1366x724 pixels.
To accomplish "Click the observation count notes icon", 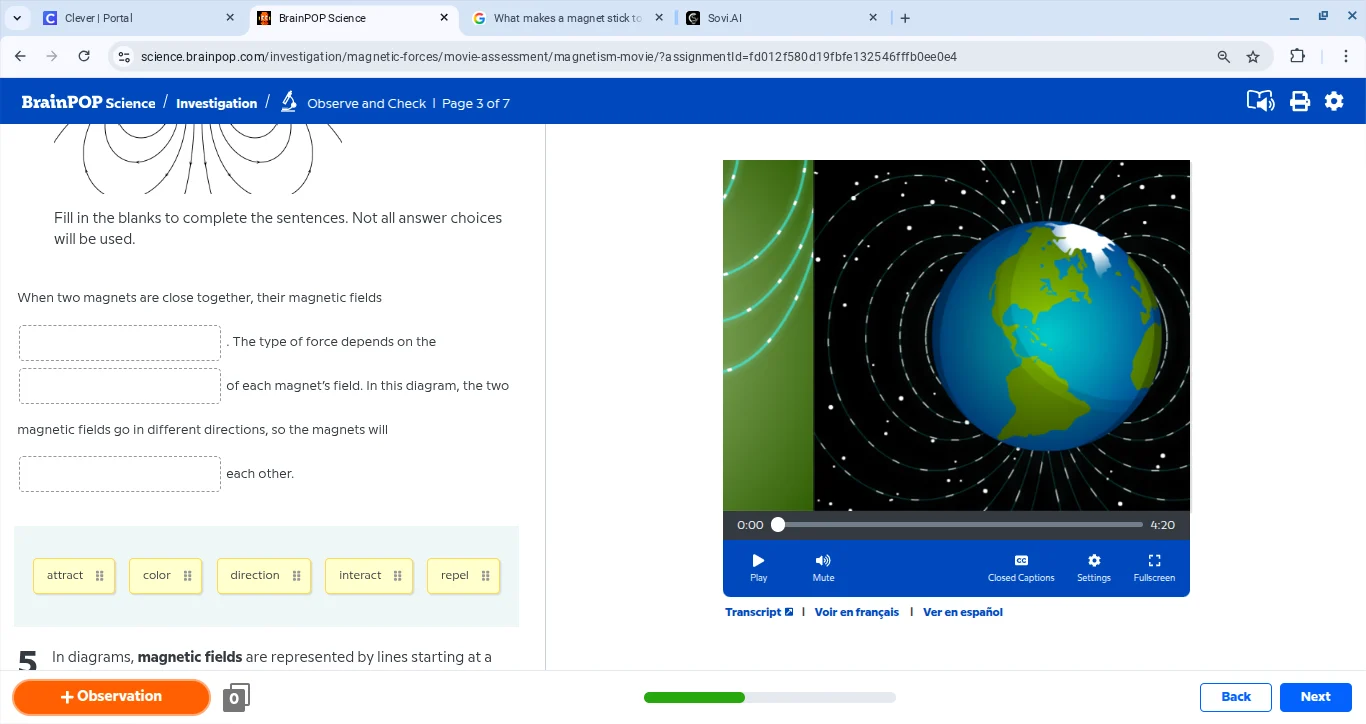I will [x=236, y=697].
